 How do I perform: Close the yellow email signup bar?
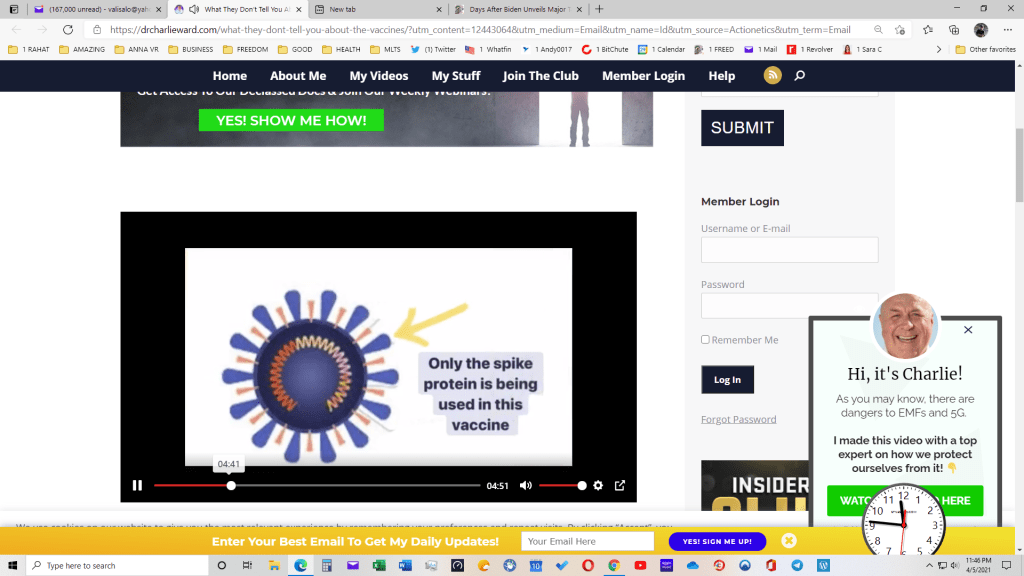pyautogui.click(x=788, y=541)
